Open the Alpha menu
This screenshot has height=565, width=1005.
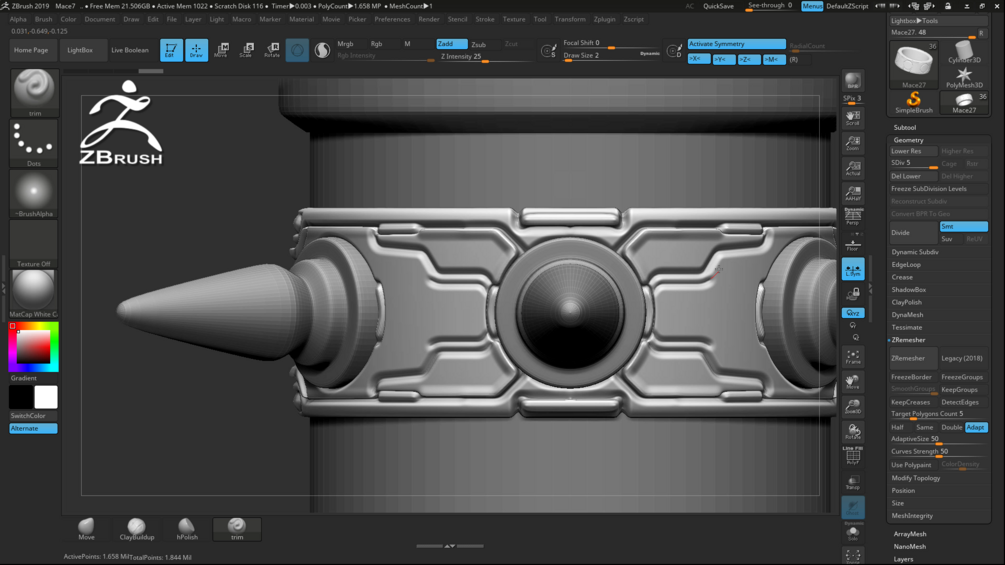tap(18, 19)
